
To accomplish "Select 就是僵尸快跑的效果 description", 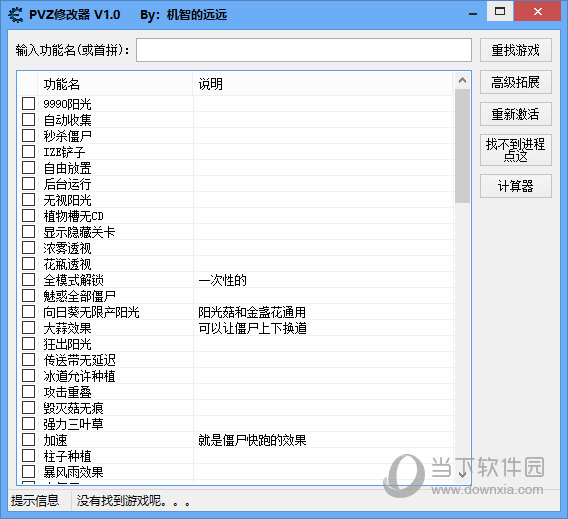I will [252, 440].
